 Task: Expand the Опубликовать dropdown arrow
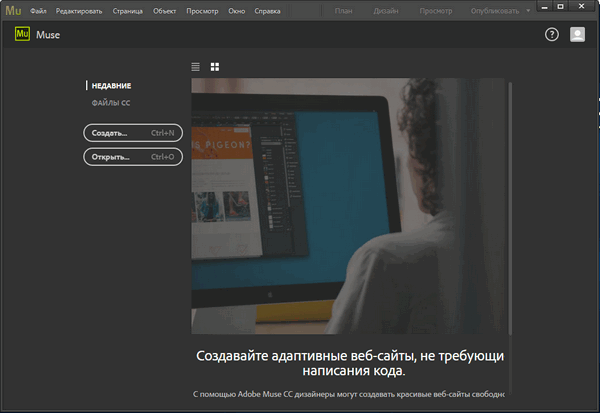tap(528, 11)
